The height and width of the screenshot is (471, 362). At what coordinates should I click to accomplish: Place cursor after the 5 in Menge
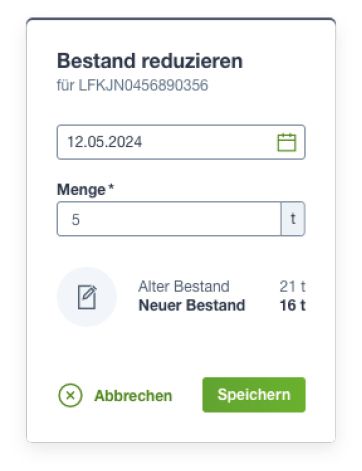(80, 219)
